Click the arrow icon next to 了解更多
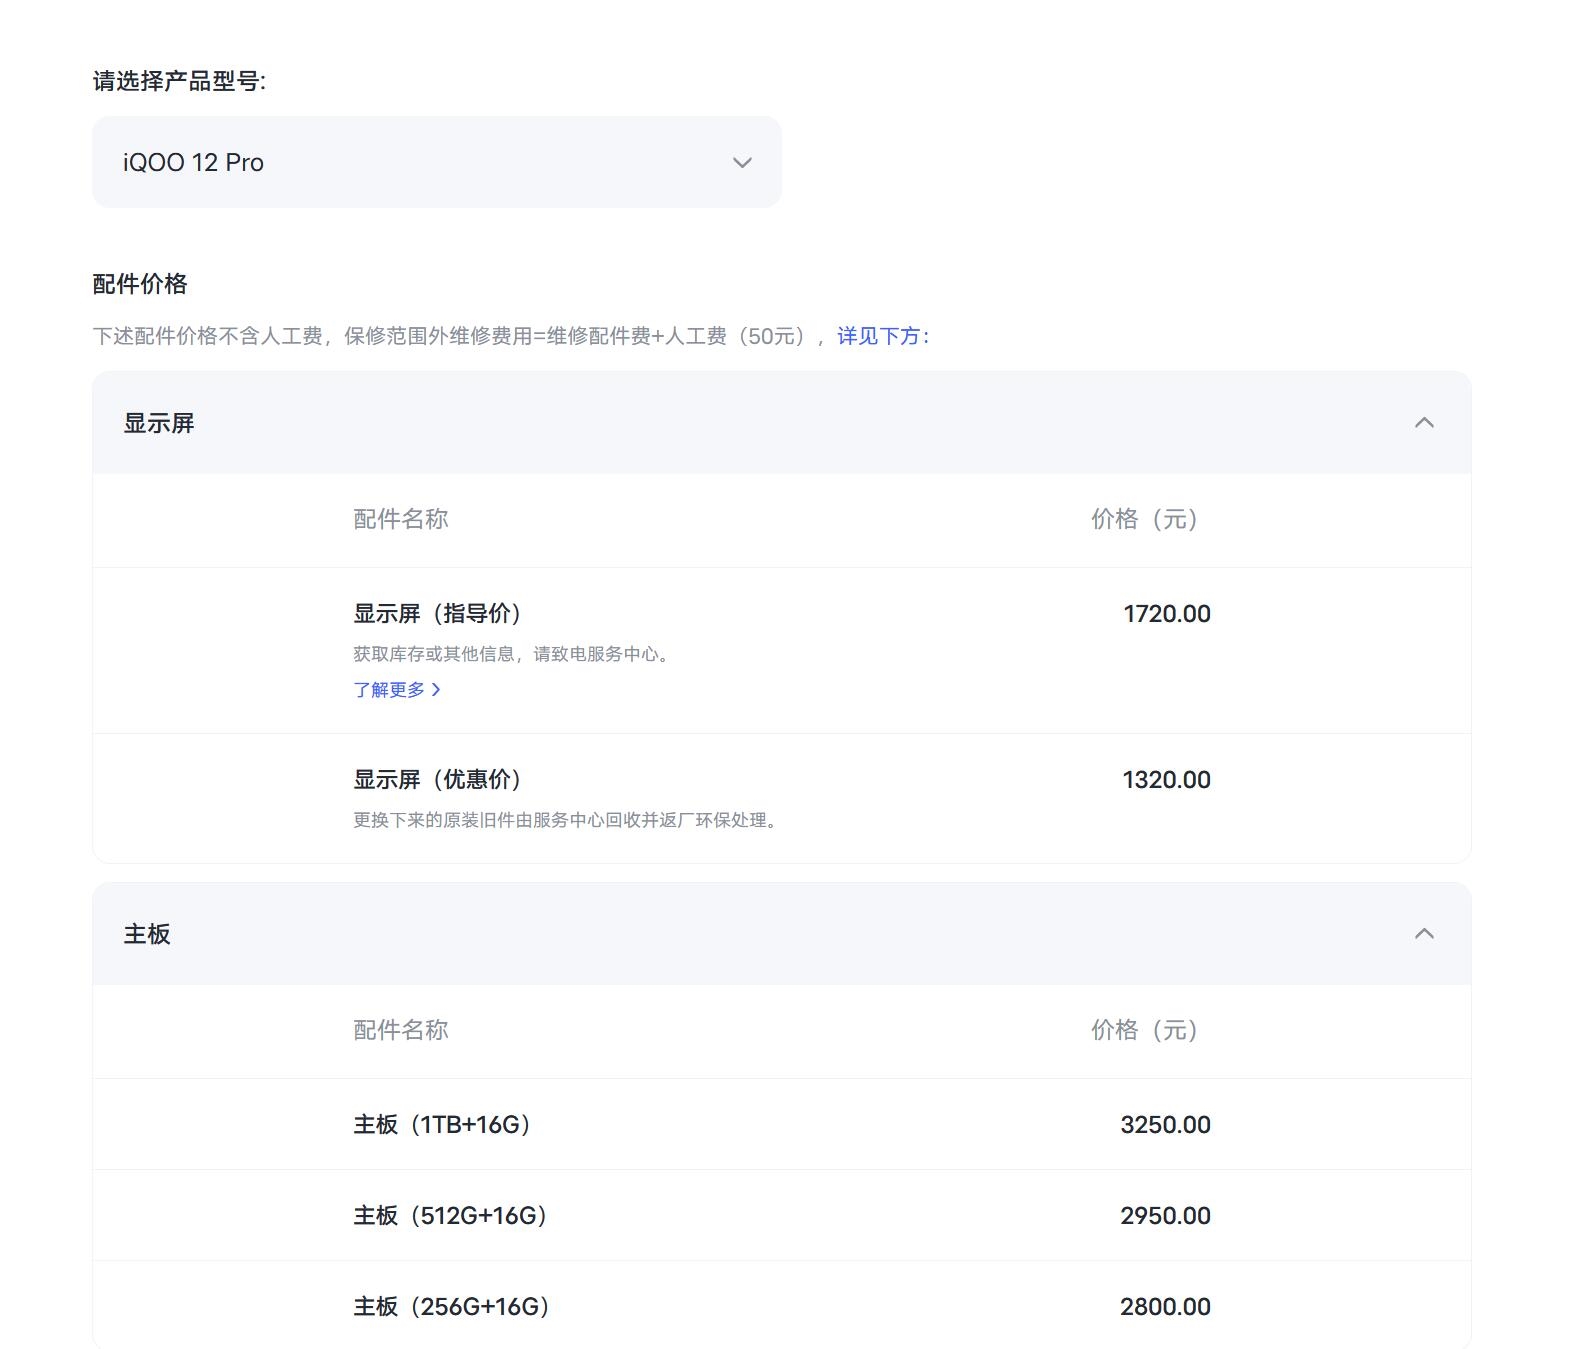This screenshot has width=1571, height=1349. click(x=436, y=690)
